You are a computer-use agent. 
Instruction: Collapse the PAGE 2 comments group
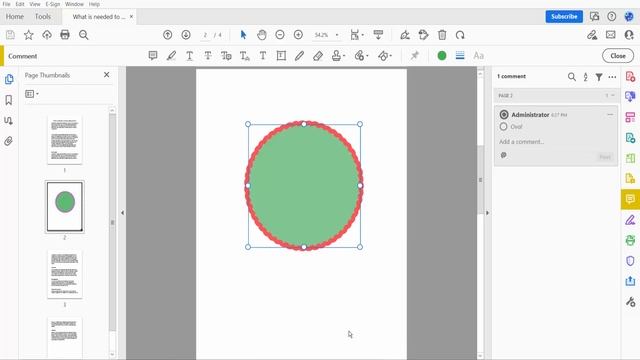(x=613, y=95)
